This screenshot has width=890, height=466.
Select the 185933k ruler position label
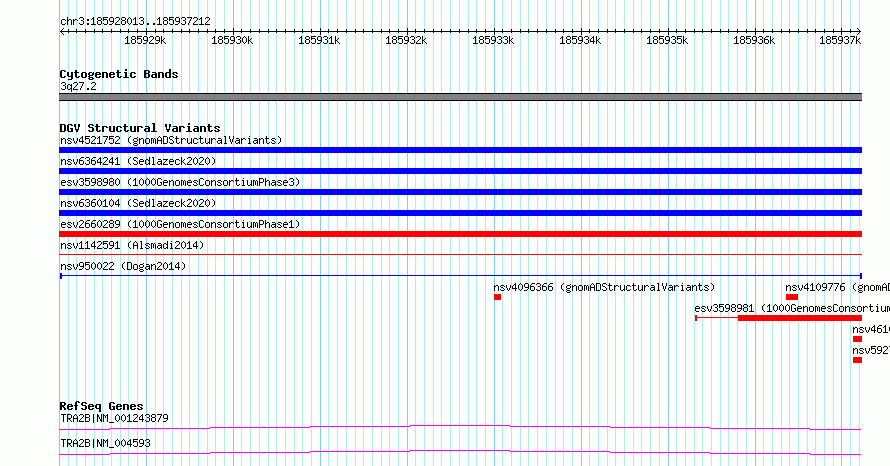tap(493, 40)
